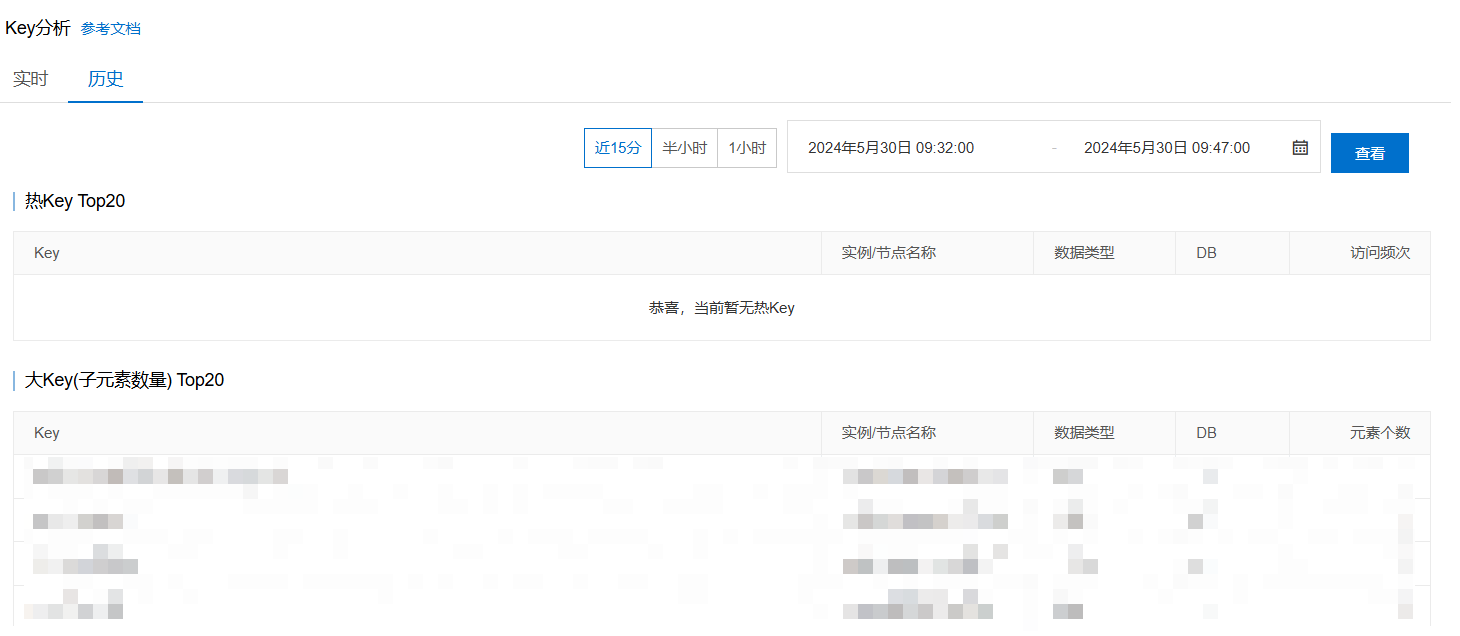The width and height of the screenshot is (1460, 636).
Task: Click the start time field 09:32:00
Action: (x=890, y=148)
